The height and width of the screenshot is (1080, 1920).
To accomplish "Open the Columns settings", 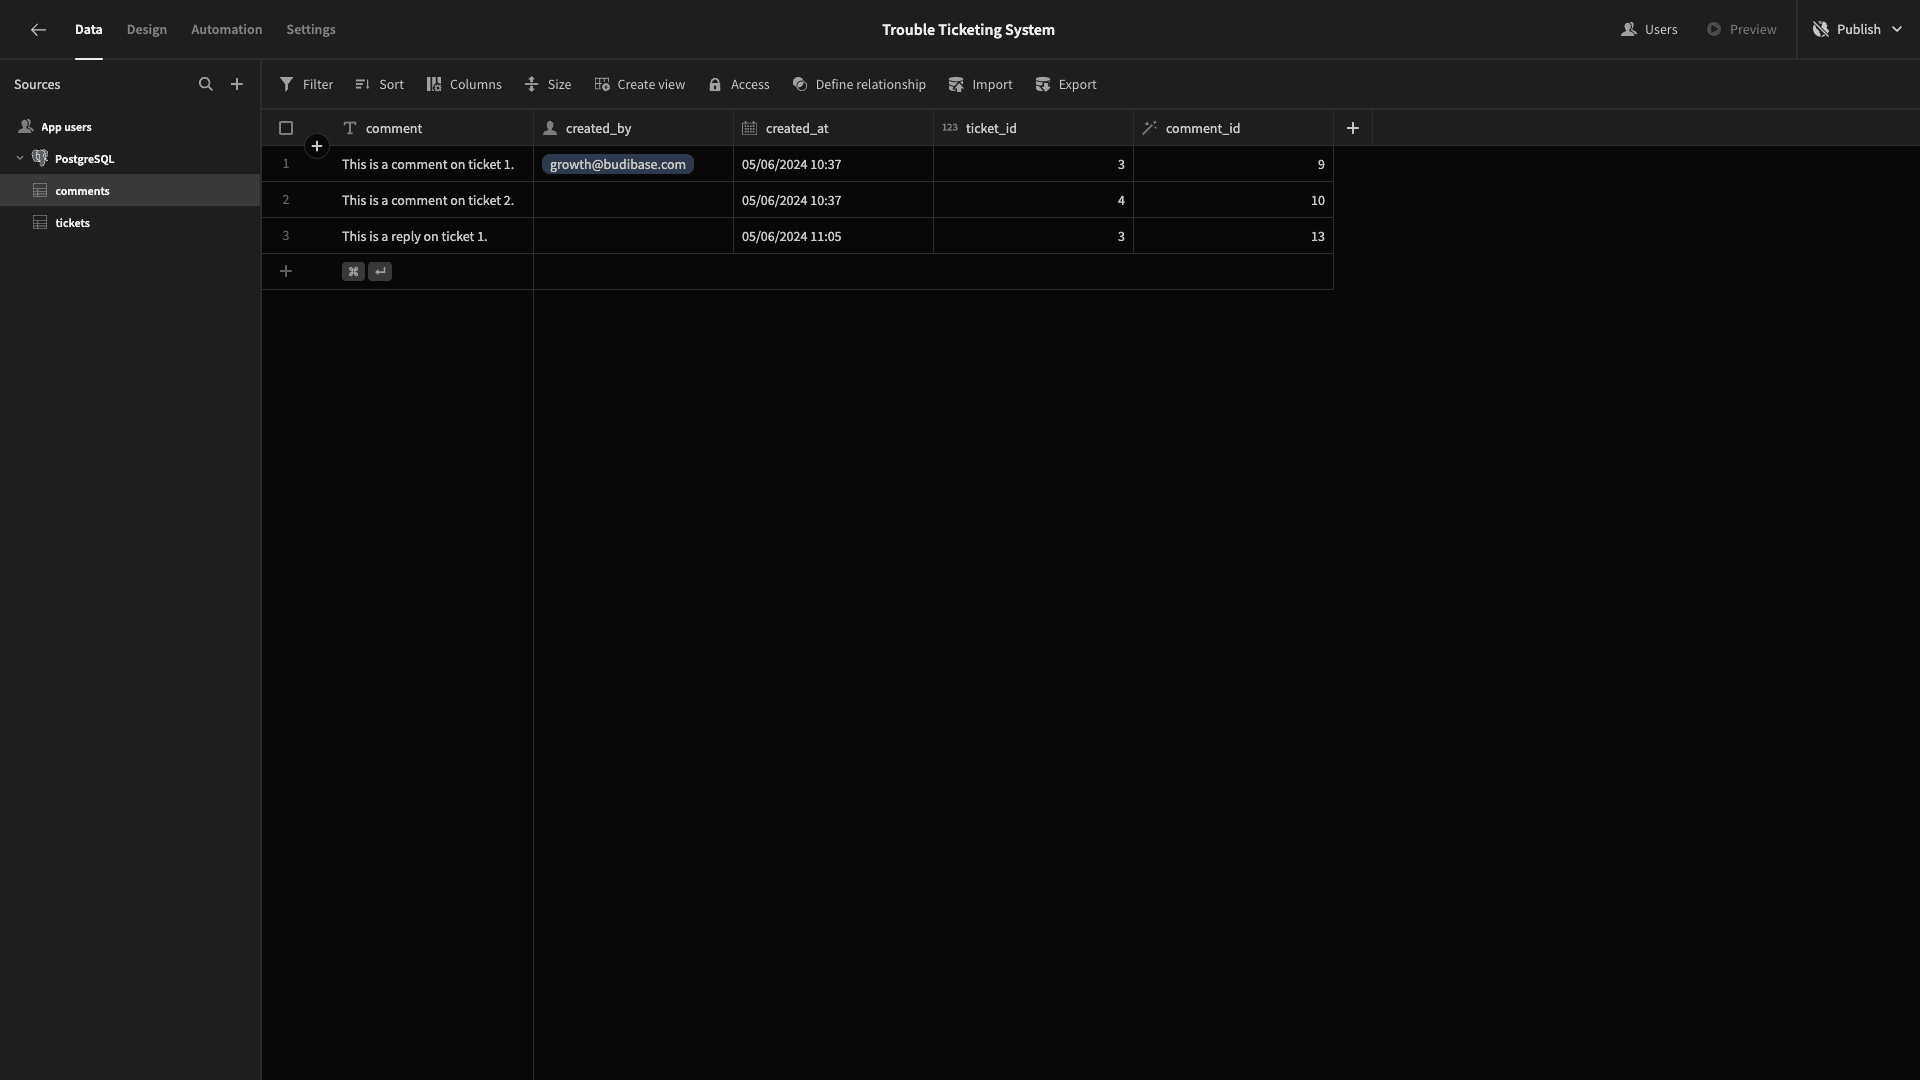I will coord(464,85).
